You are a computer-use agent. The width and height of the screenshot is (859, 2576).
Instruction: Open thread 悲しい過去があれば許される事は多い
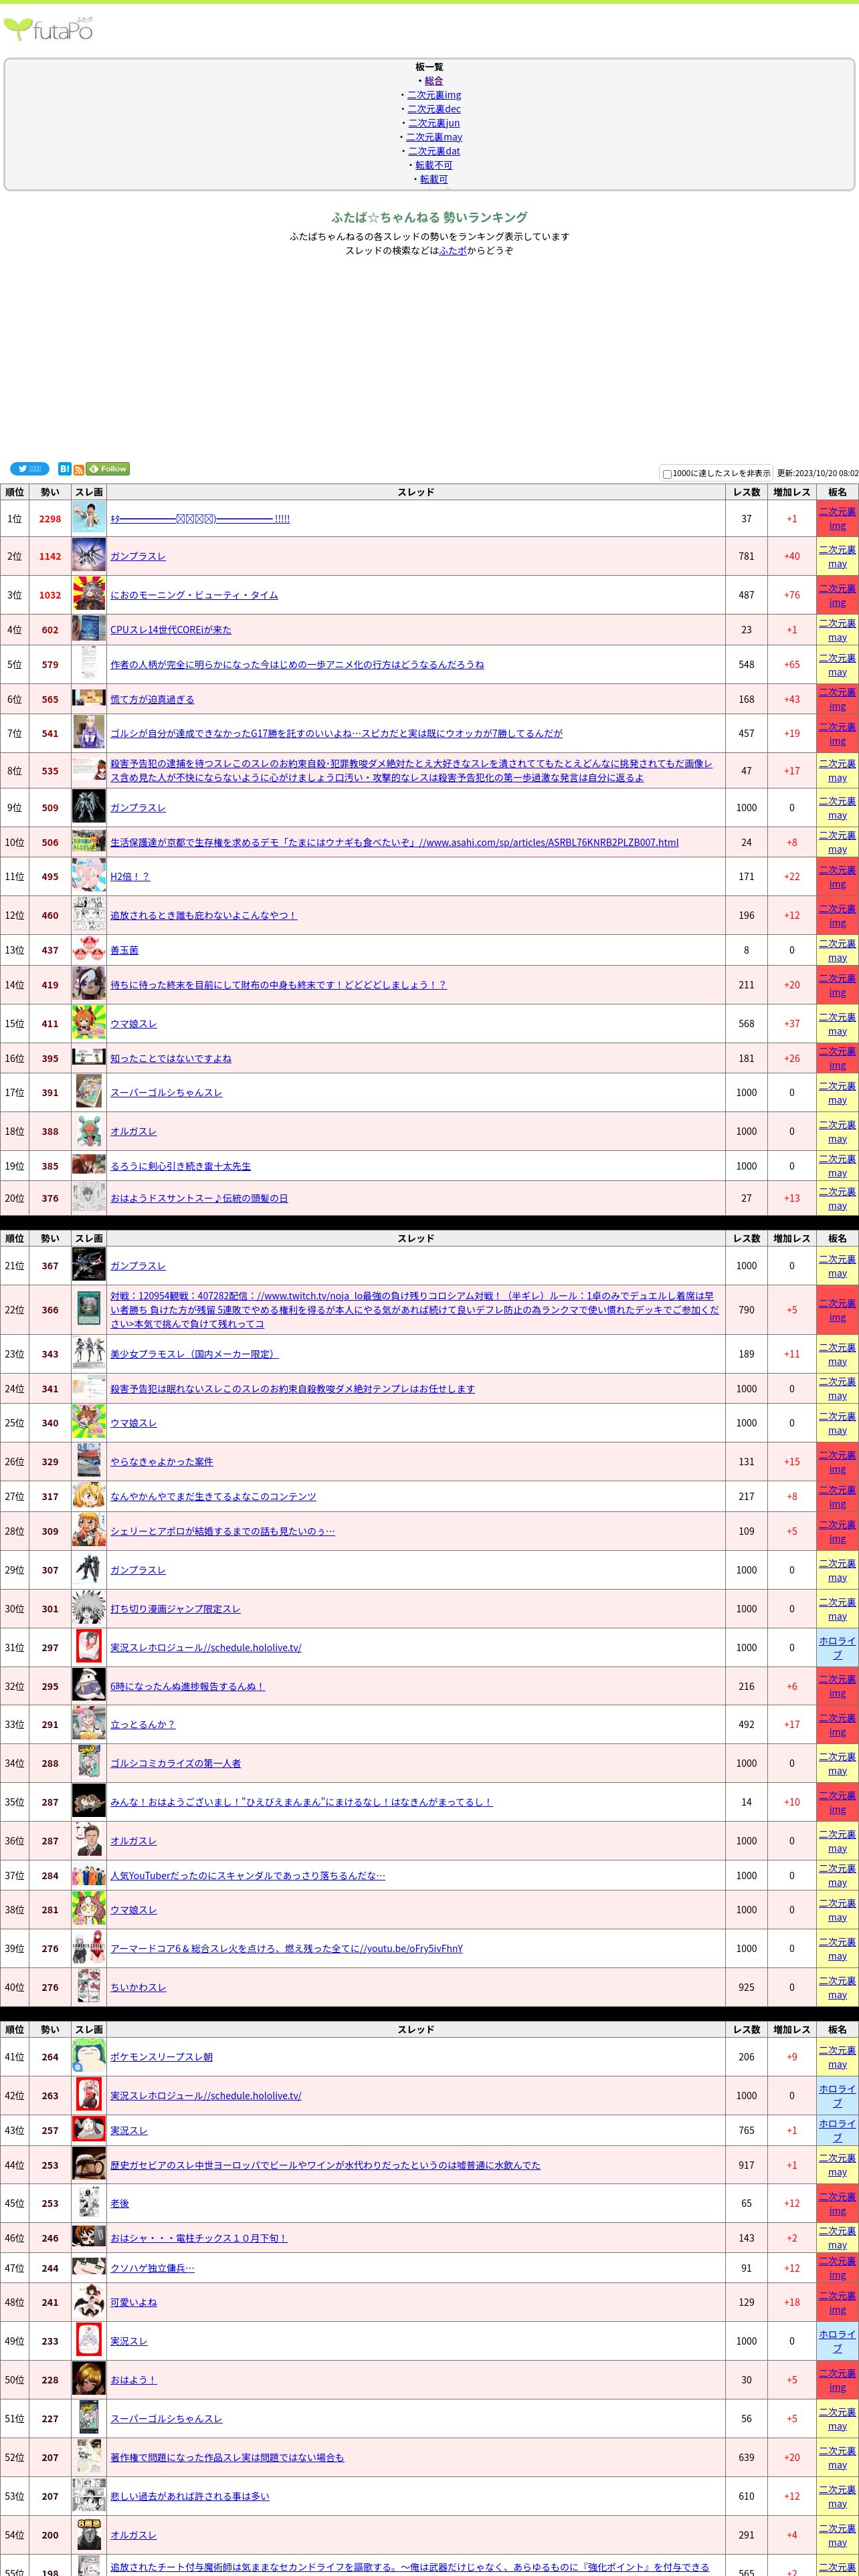[189, 2496]
